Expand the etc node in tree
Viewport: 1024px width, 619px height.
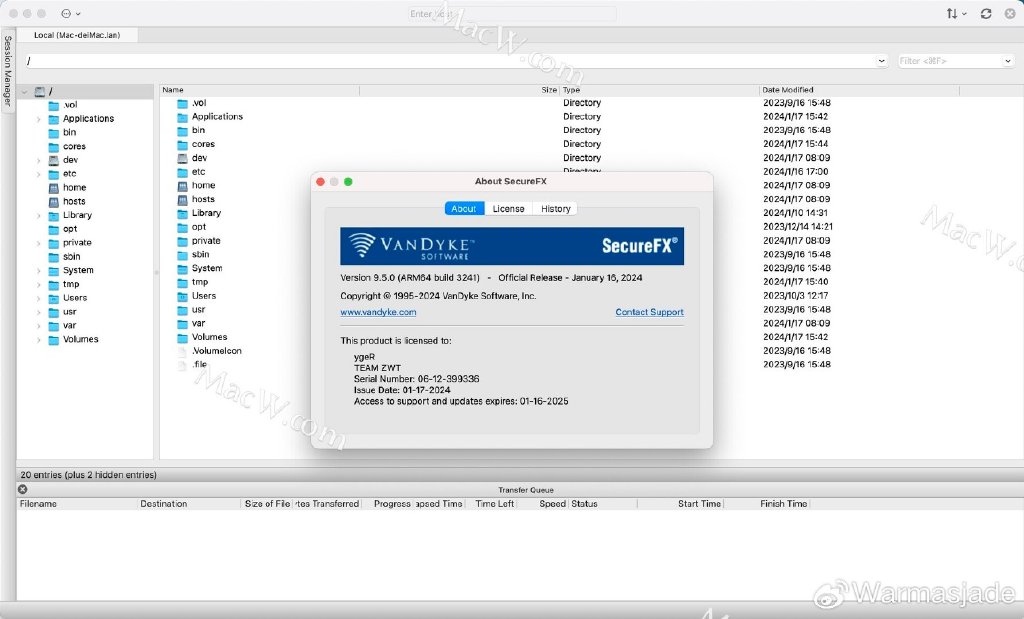39,174
